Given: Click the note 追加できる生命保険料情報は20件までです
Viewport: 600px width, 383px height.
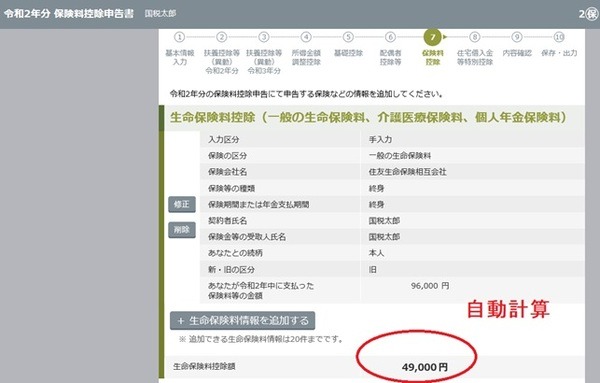Looking at the screenshot, I should click(261, 339).
